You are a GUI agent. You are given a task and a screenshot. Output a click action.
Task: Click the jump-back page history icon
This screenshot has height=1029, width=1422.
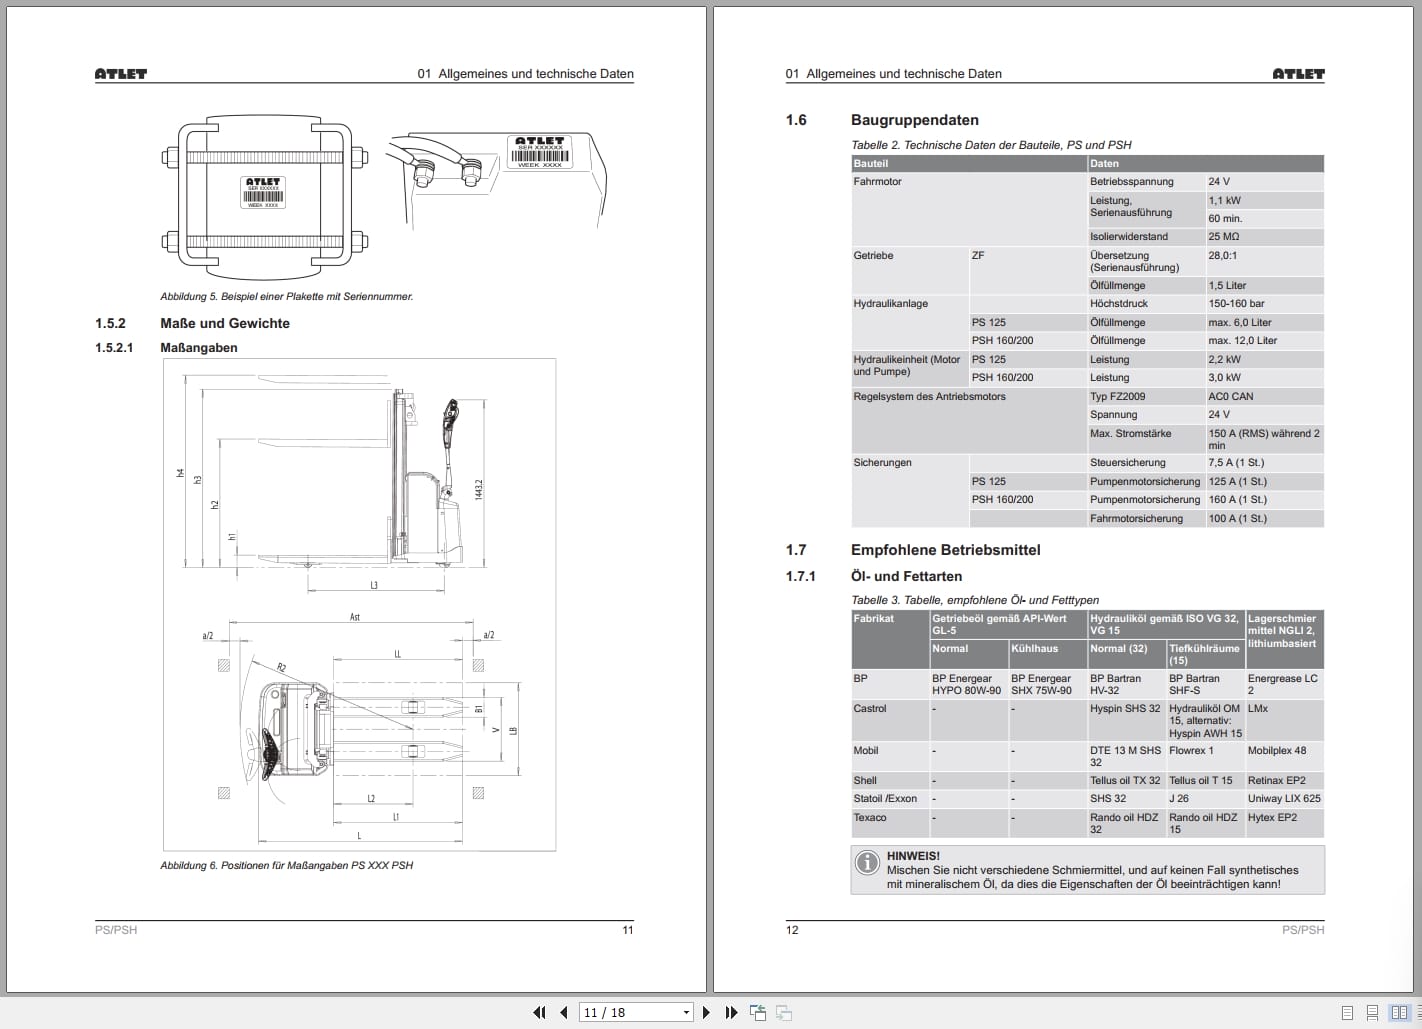[x=757, y=1012]
